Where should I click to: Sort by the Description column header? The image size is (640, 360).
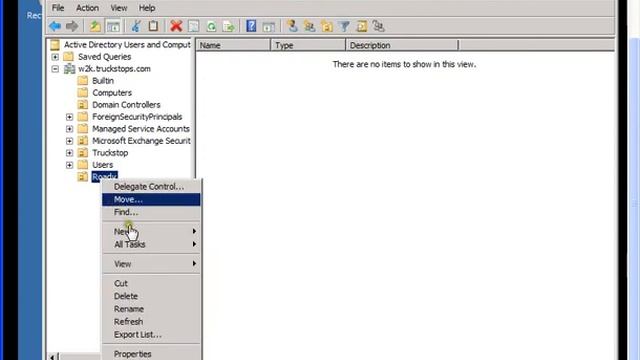pos(402,45)
